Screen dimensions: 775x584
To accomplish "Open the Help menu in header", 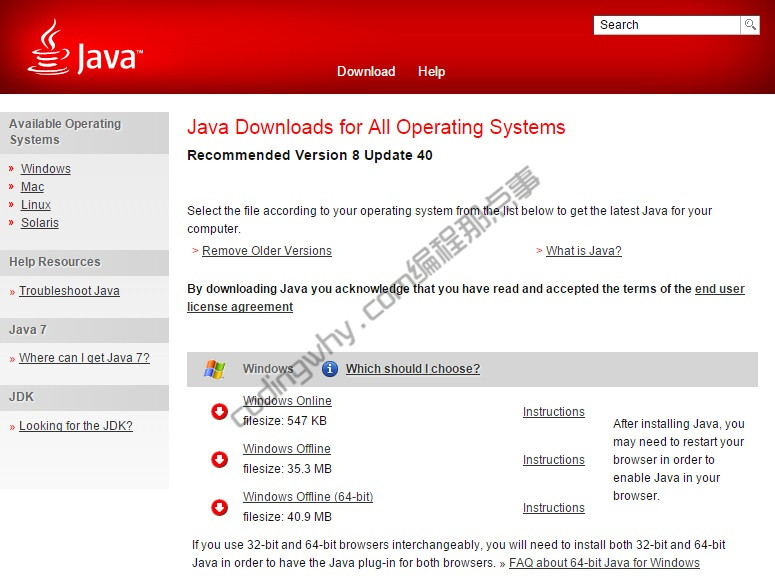I will click(431, 71).
